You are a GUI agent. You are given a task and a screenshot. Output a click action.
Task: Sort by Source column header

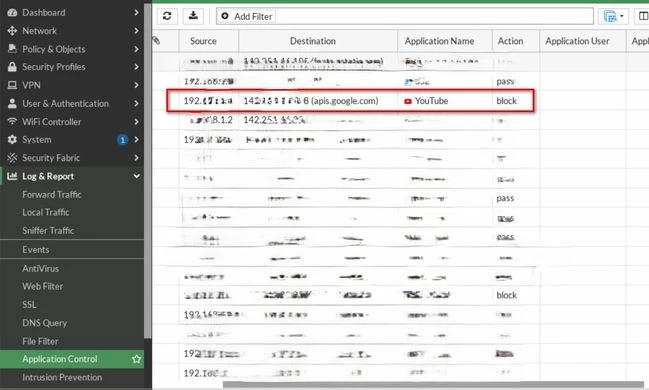[203, 41]
